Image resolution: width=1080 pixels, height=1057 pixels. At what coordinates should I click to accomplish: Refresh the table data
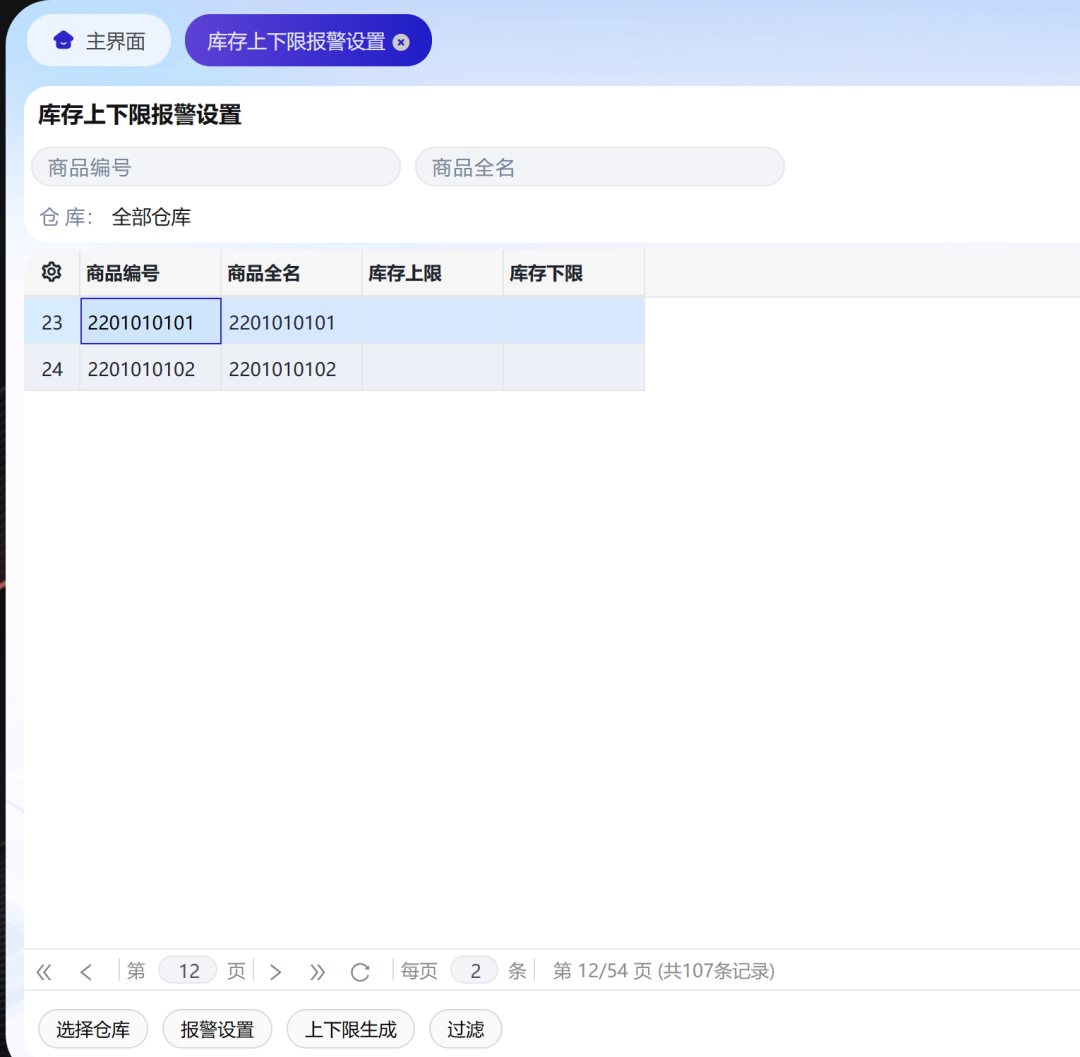point(360,972)
